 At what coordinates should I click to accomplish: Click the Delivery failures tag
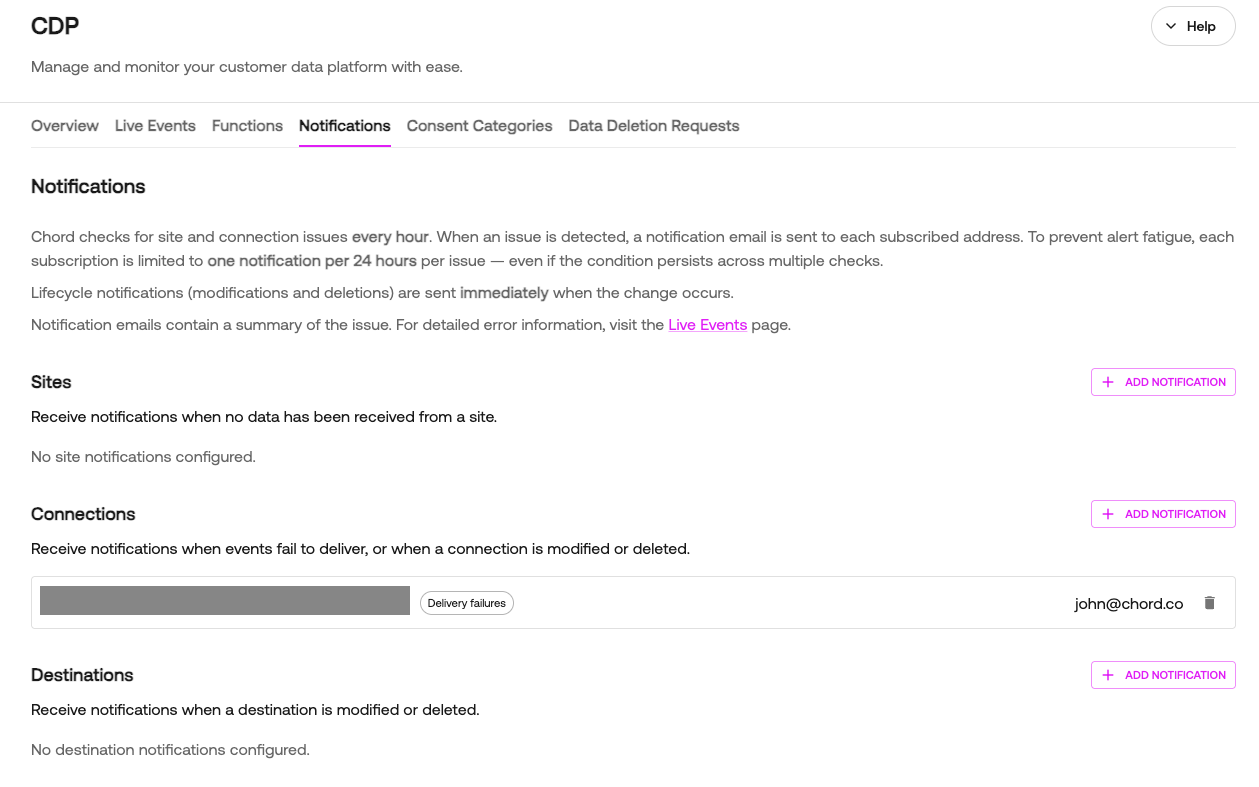[466, 603]
